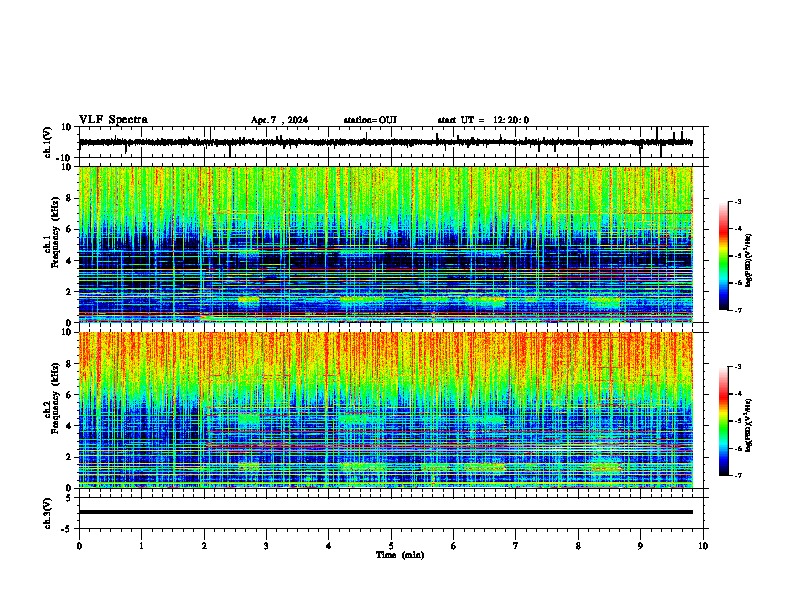Select the Time (min) axis title
This screenshot has height=612, width=792.
point(400,555)
